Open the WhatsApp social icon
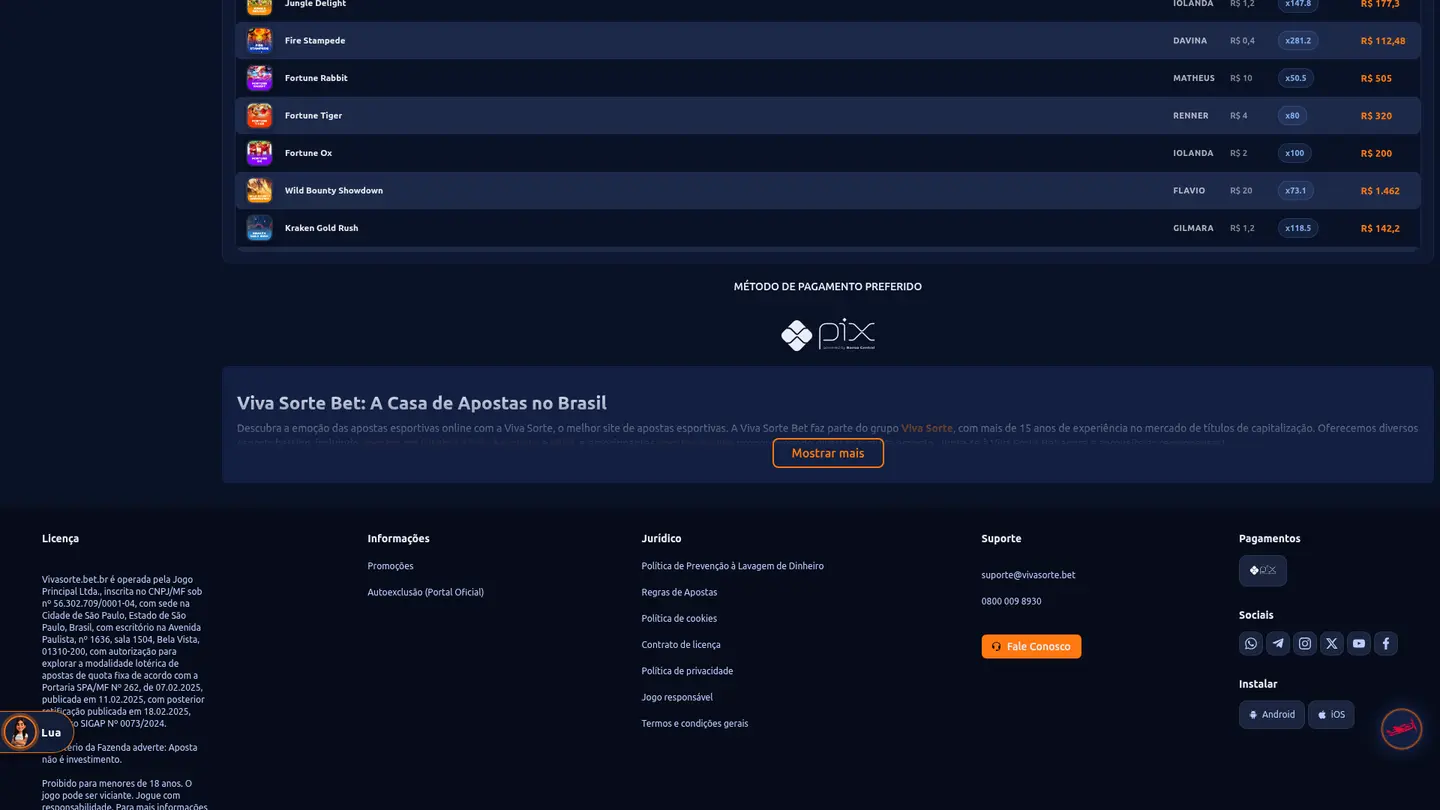 click(x=1251, y=644)
